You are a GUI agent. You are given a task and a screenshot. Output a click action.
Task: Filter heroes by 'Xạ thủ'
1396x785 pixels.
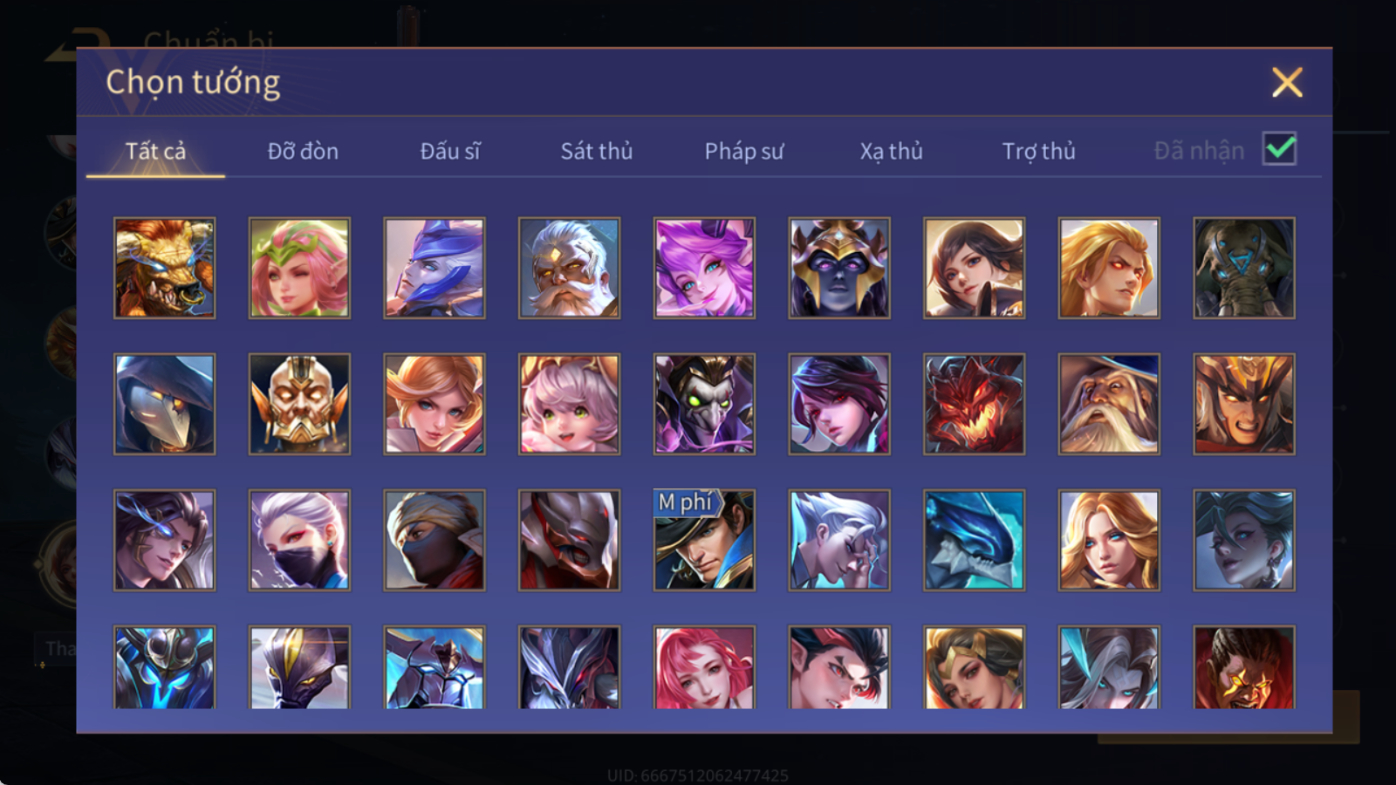(x=891, y=151)
